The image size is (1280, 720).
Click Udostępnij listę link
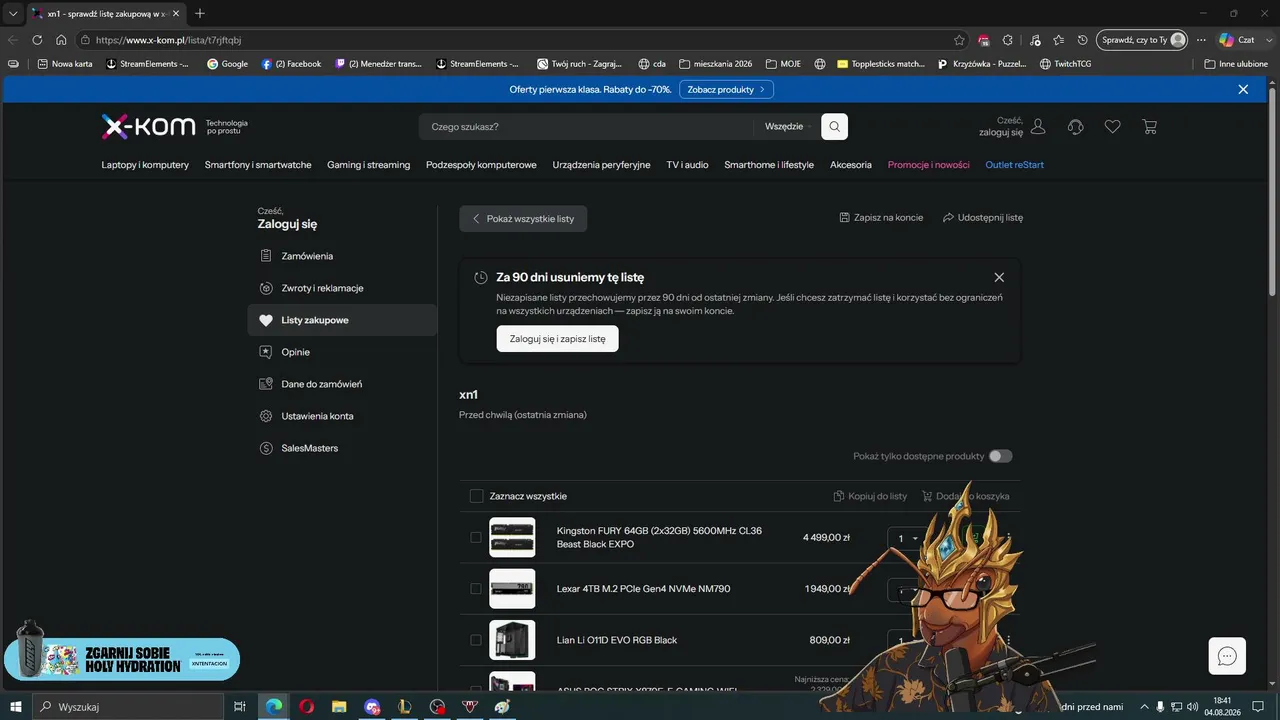[983, 217]
